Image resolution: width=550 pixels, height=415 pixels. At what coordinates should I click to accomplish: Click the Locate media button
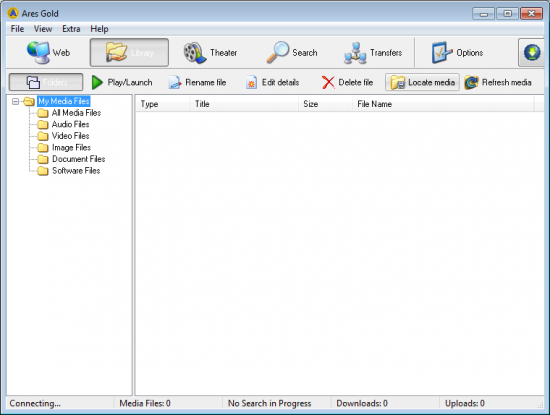click(x=422, y=82)
